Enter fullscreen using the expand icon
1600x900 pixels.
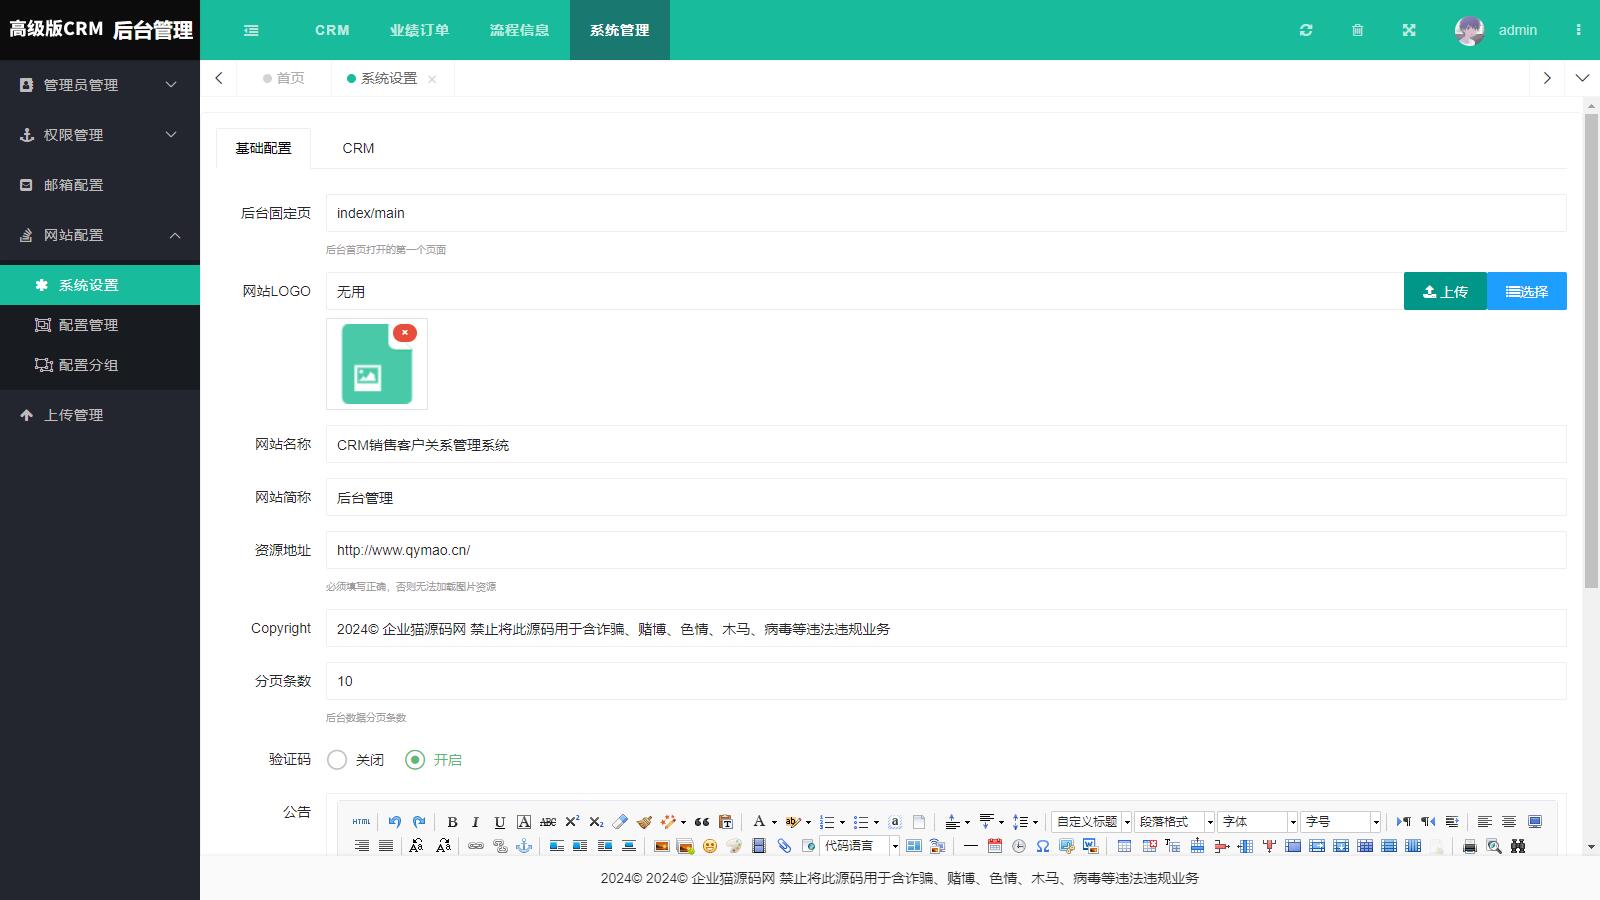click(1408, 30)
